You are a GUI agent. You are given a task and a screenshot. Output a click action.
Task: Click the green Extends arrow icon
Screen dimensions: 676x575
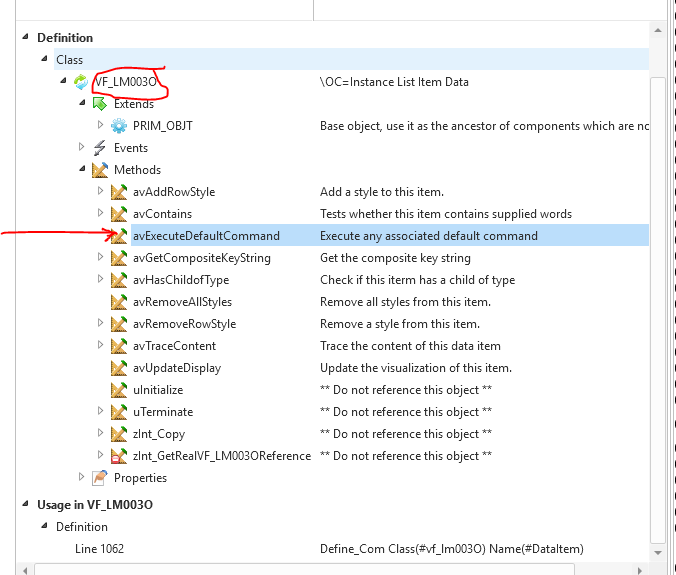100,104
